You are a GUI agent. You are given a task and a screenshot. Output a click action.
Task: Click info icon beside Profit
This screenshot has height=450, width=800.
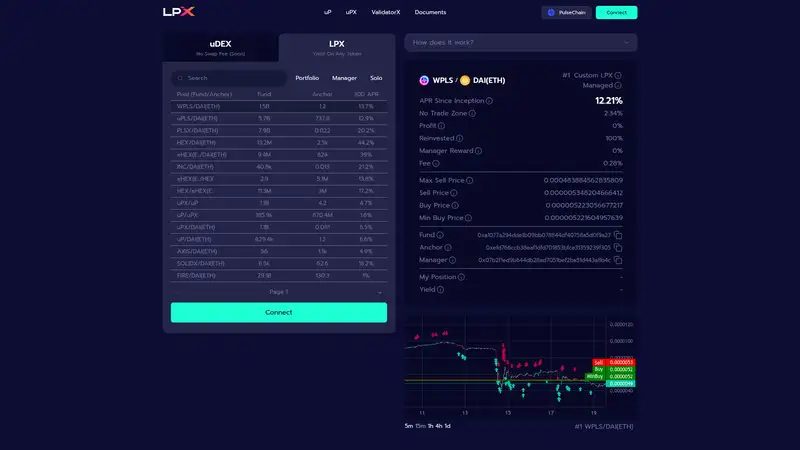click(441, 126)
